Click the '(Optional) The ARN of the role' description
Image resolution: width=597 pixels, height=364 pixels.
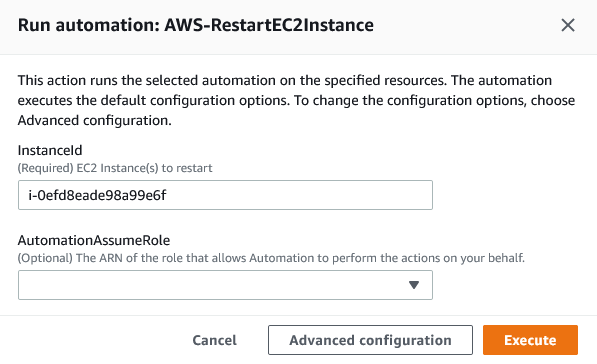coord(271,258)
